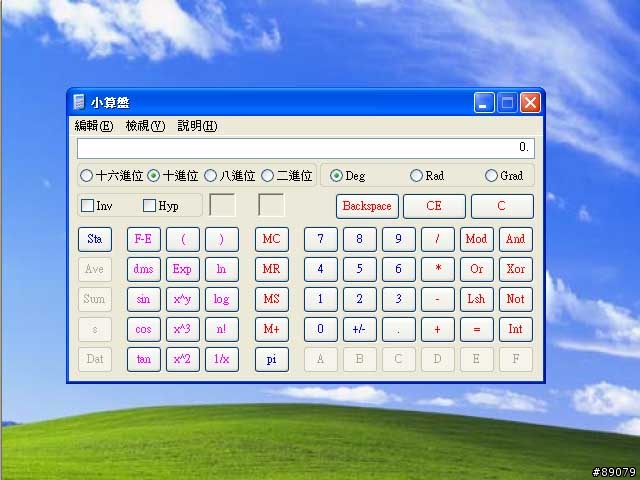Click the 1/x reciprocal button

[x=222, y=360]
